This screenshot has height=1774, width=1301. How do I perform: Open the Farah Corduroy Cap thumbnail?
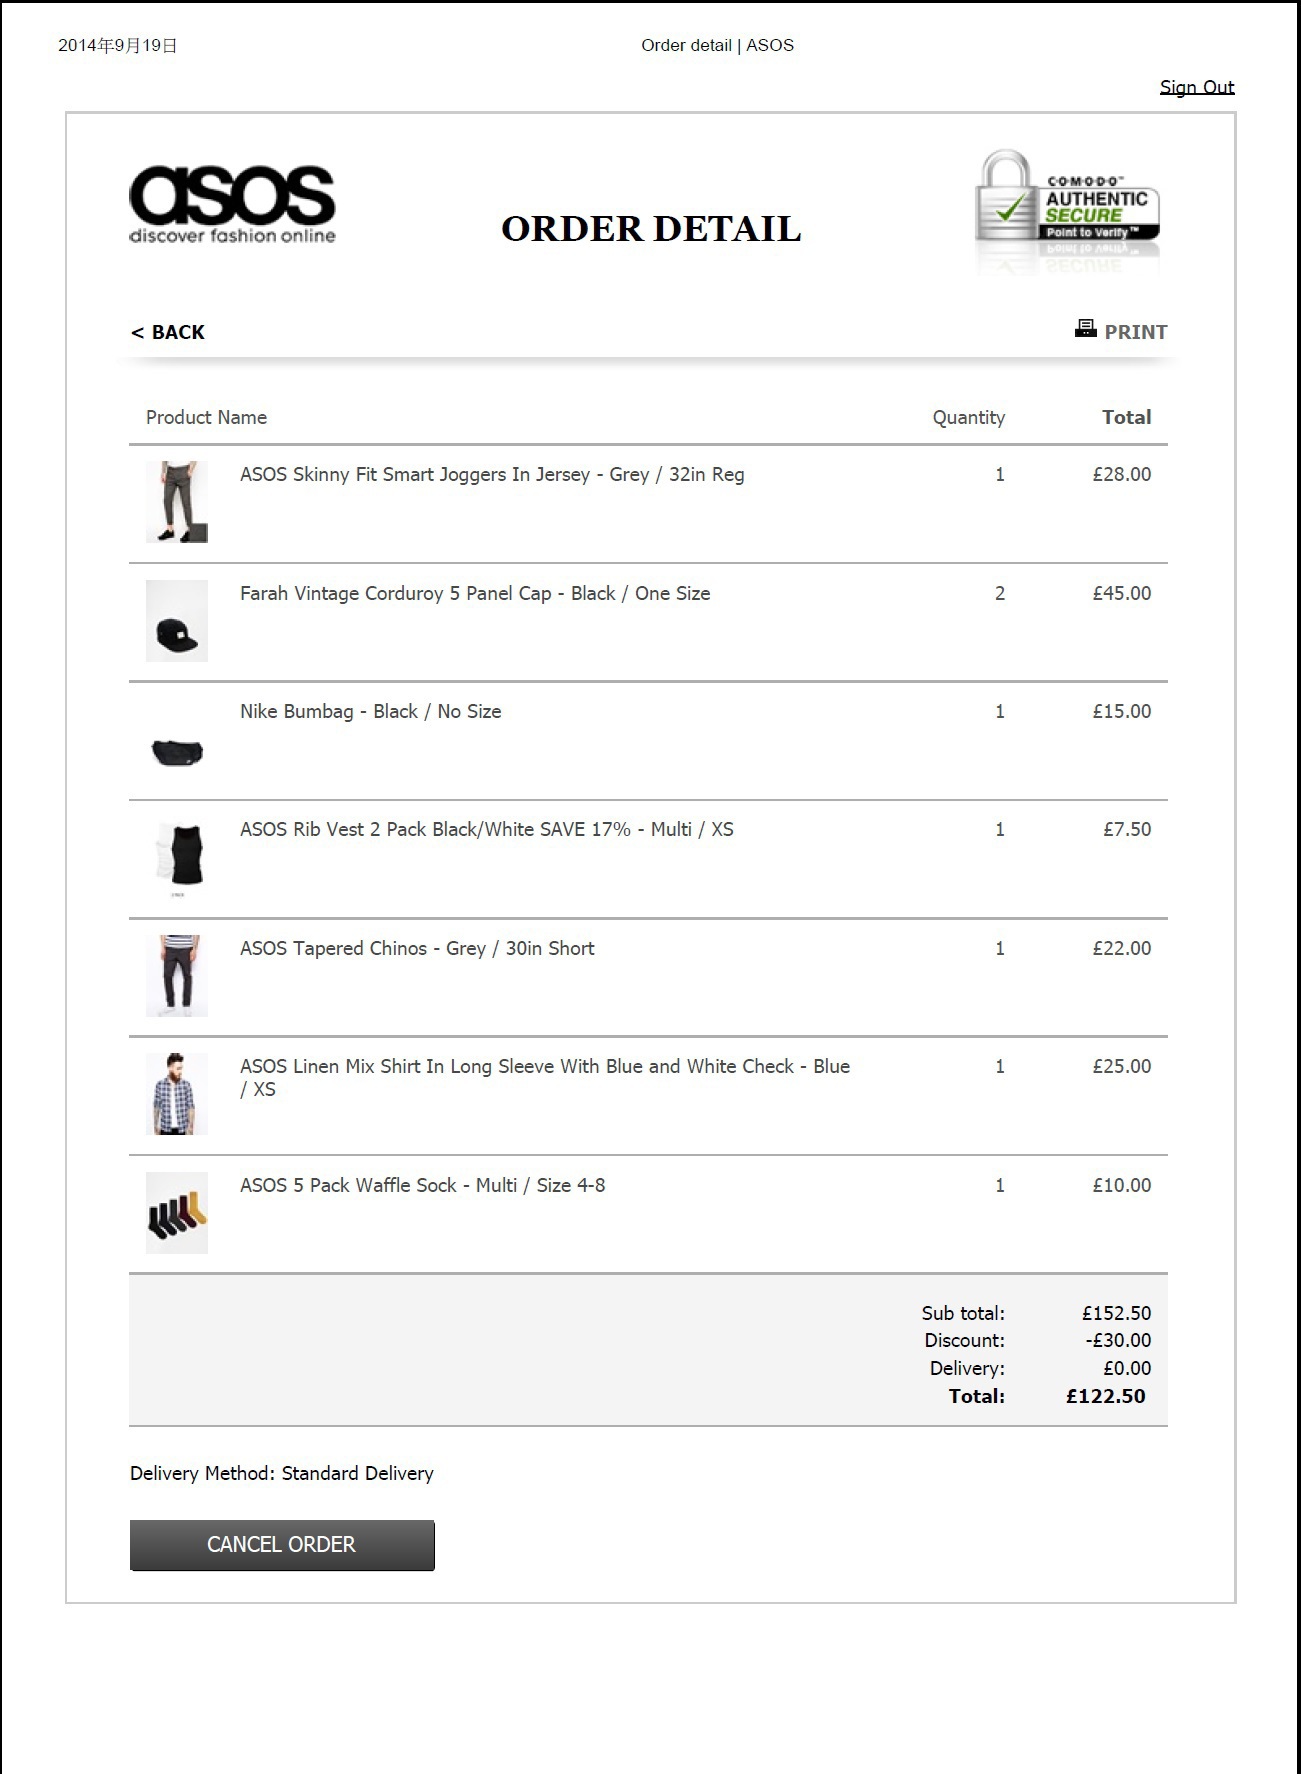coord(177,621)
